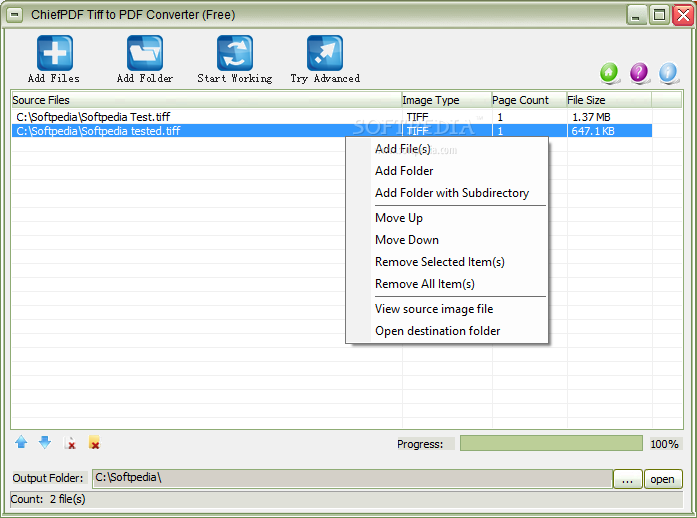Select row 'C:\Softpedia\Softpedia tested.tiff'
The height and width of the screenshot is (518, 697).
[x=332, y=131]
